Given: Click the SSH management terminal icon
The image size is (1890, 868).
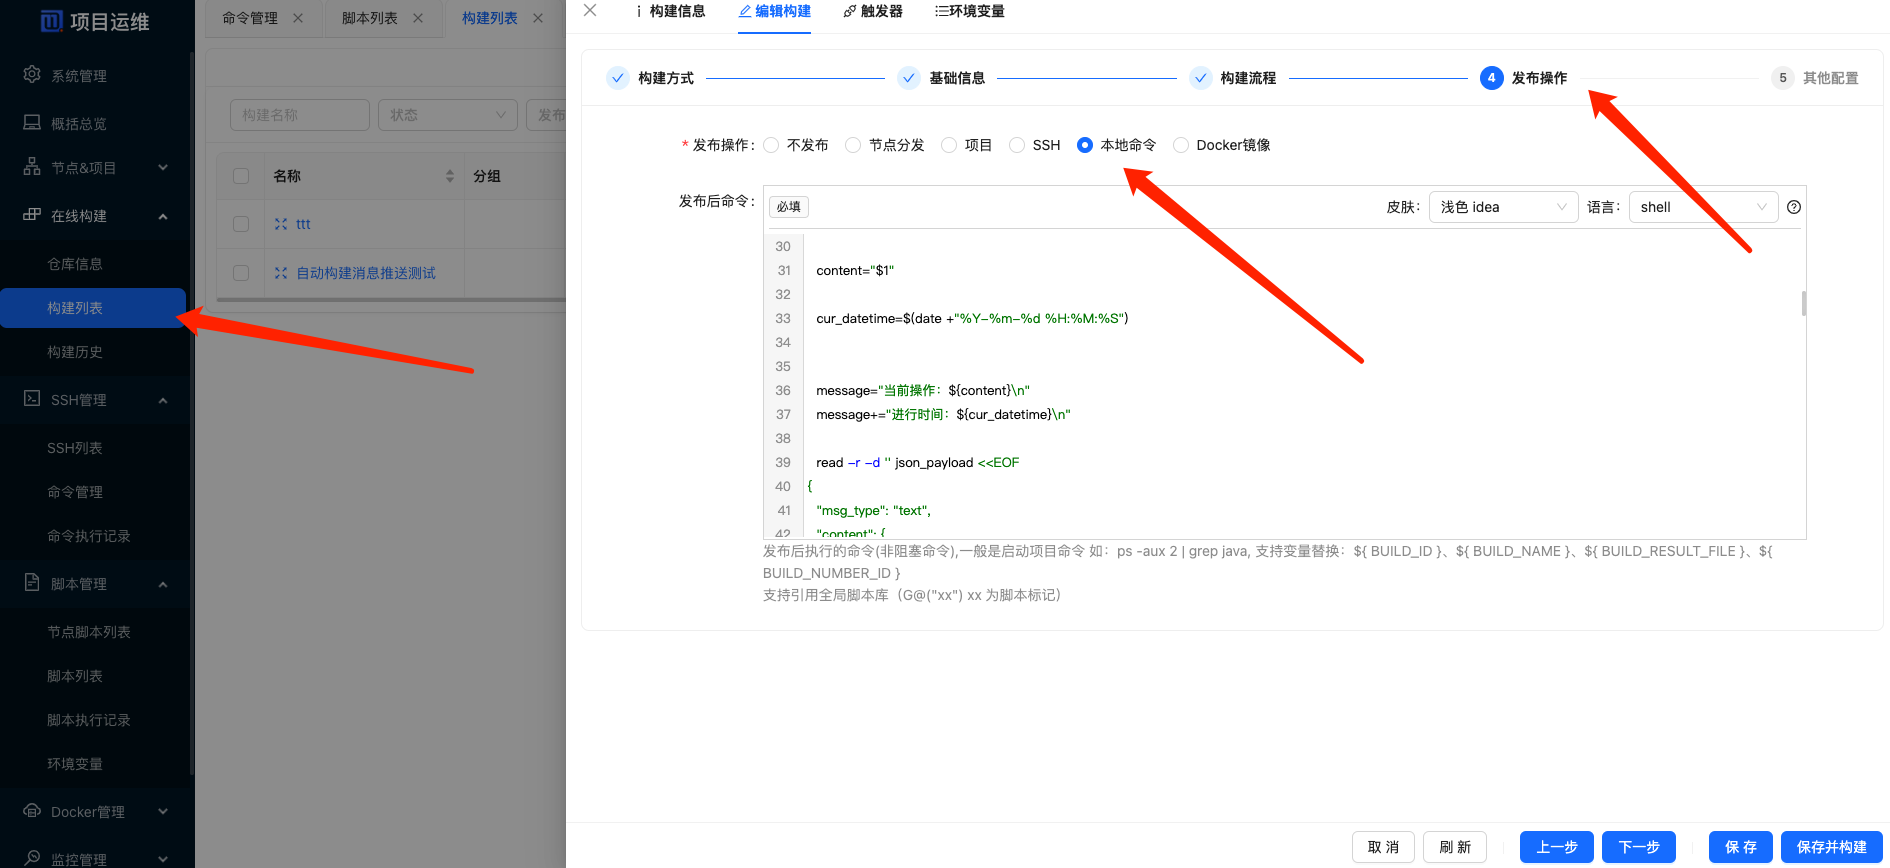Looking at the screenshot, I should coord(32,399).
